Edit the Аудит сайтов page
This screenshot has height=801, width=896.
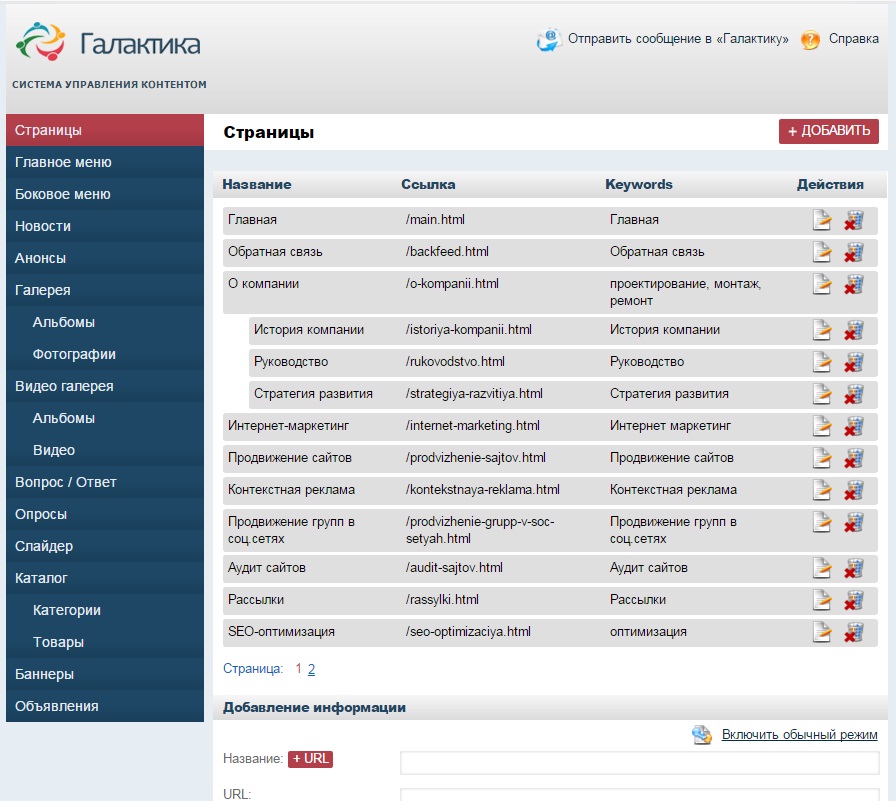click(x=822, y=567)
